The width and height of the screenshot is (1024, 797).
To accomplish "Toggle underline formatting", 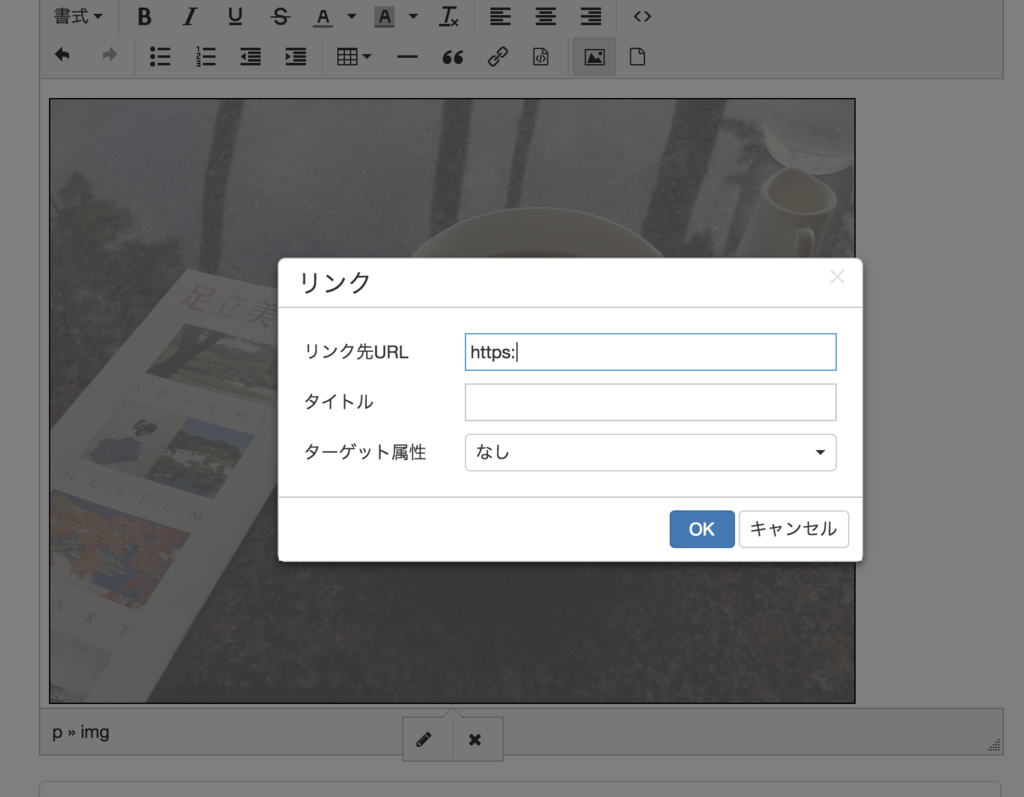I will click(x=235, y=17).
